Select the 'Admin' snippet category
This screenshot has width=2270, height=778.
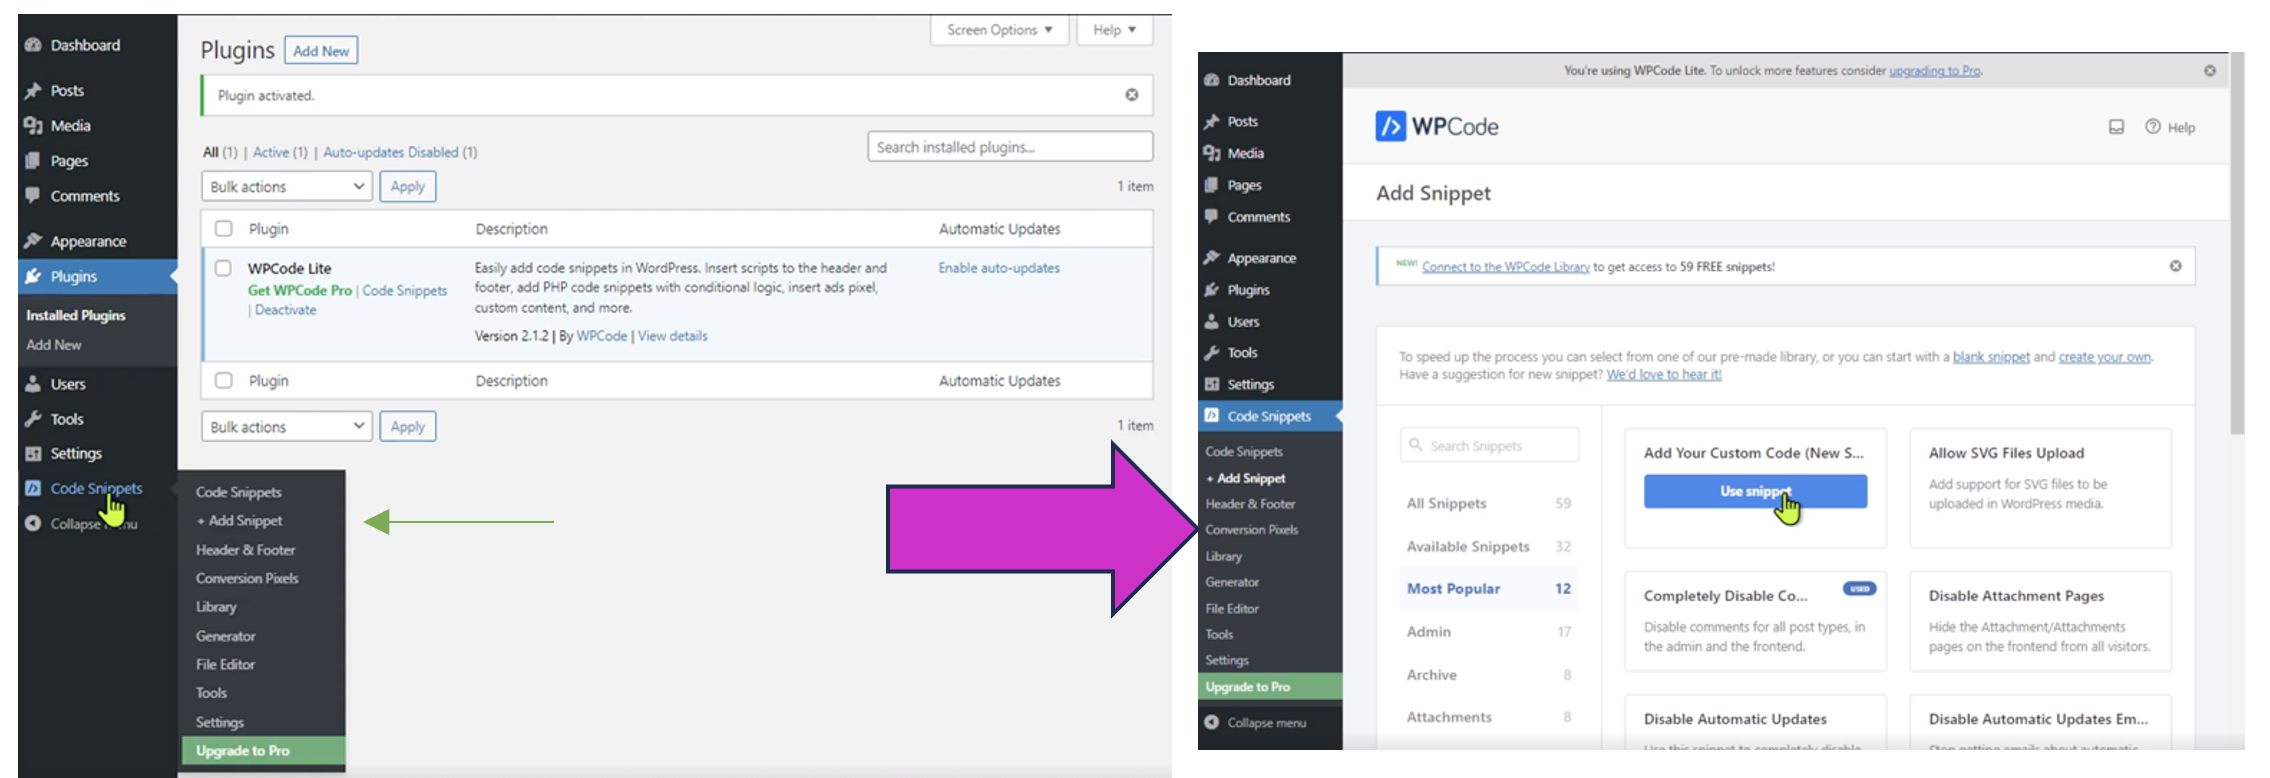tap(1489, 632)
